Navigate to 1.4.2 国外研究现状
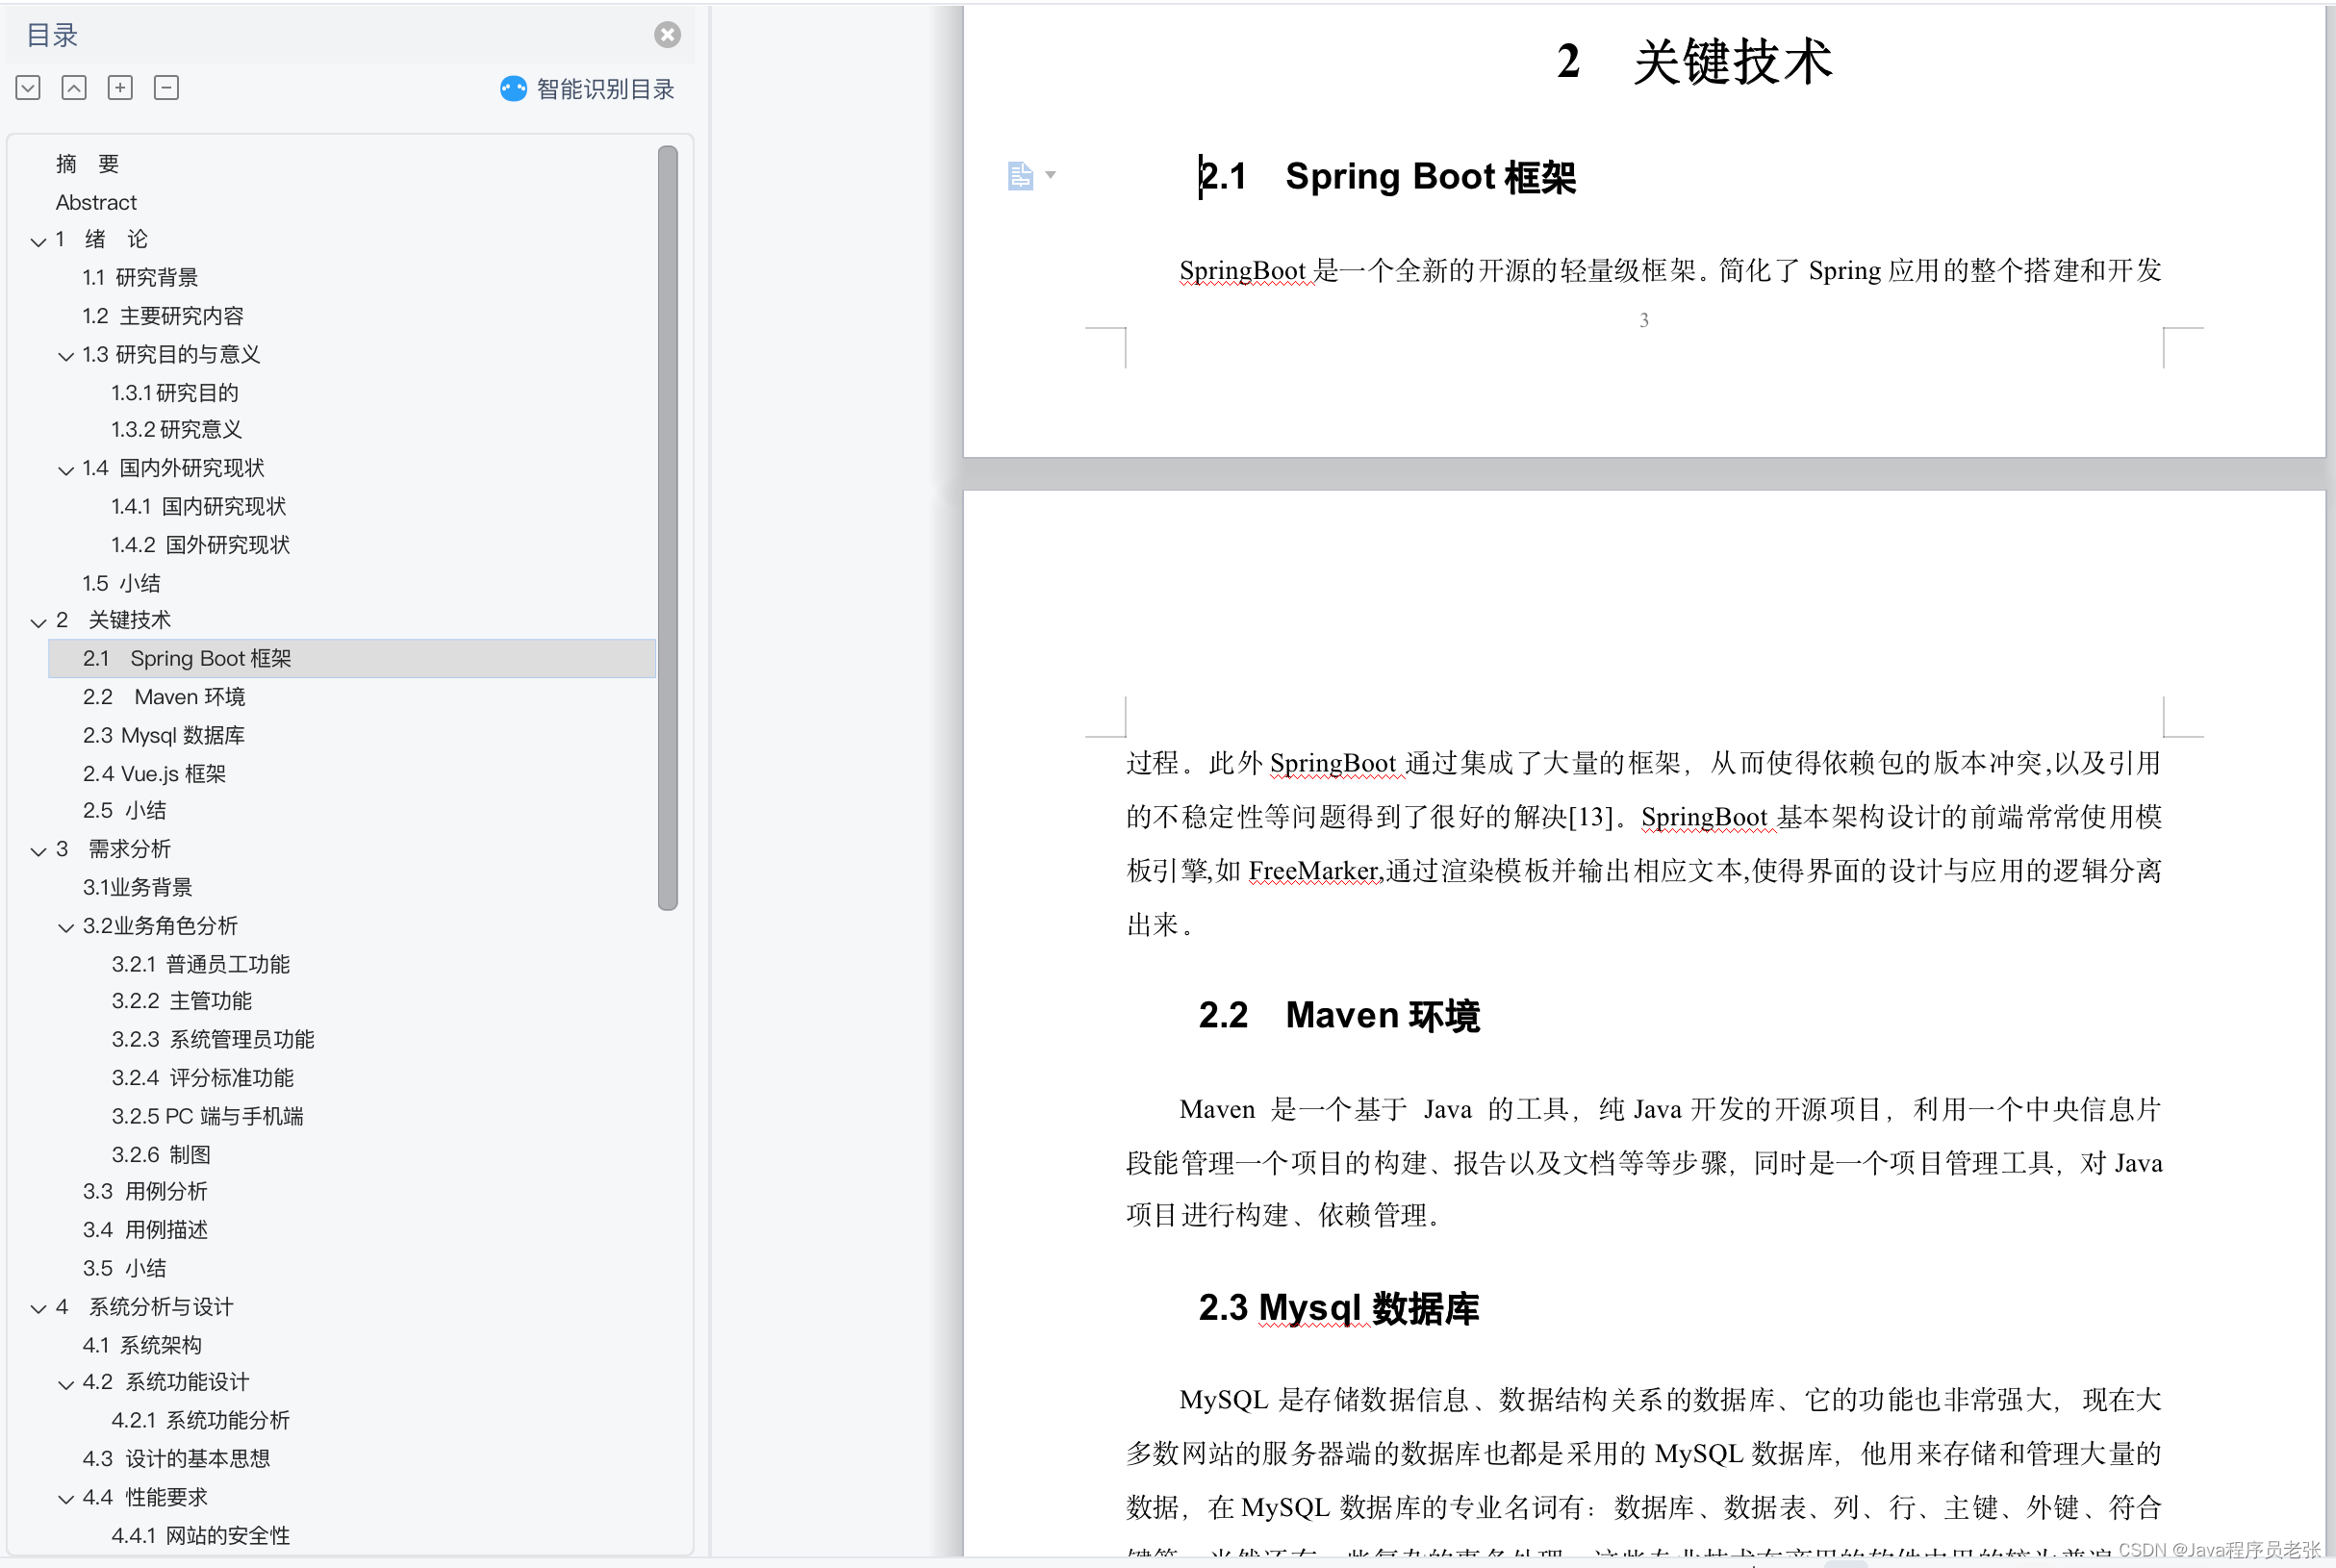Image resolution: width=2336 pixels, height=1568 pixels. point(201,544)
